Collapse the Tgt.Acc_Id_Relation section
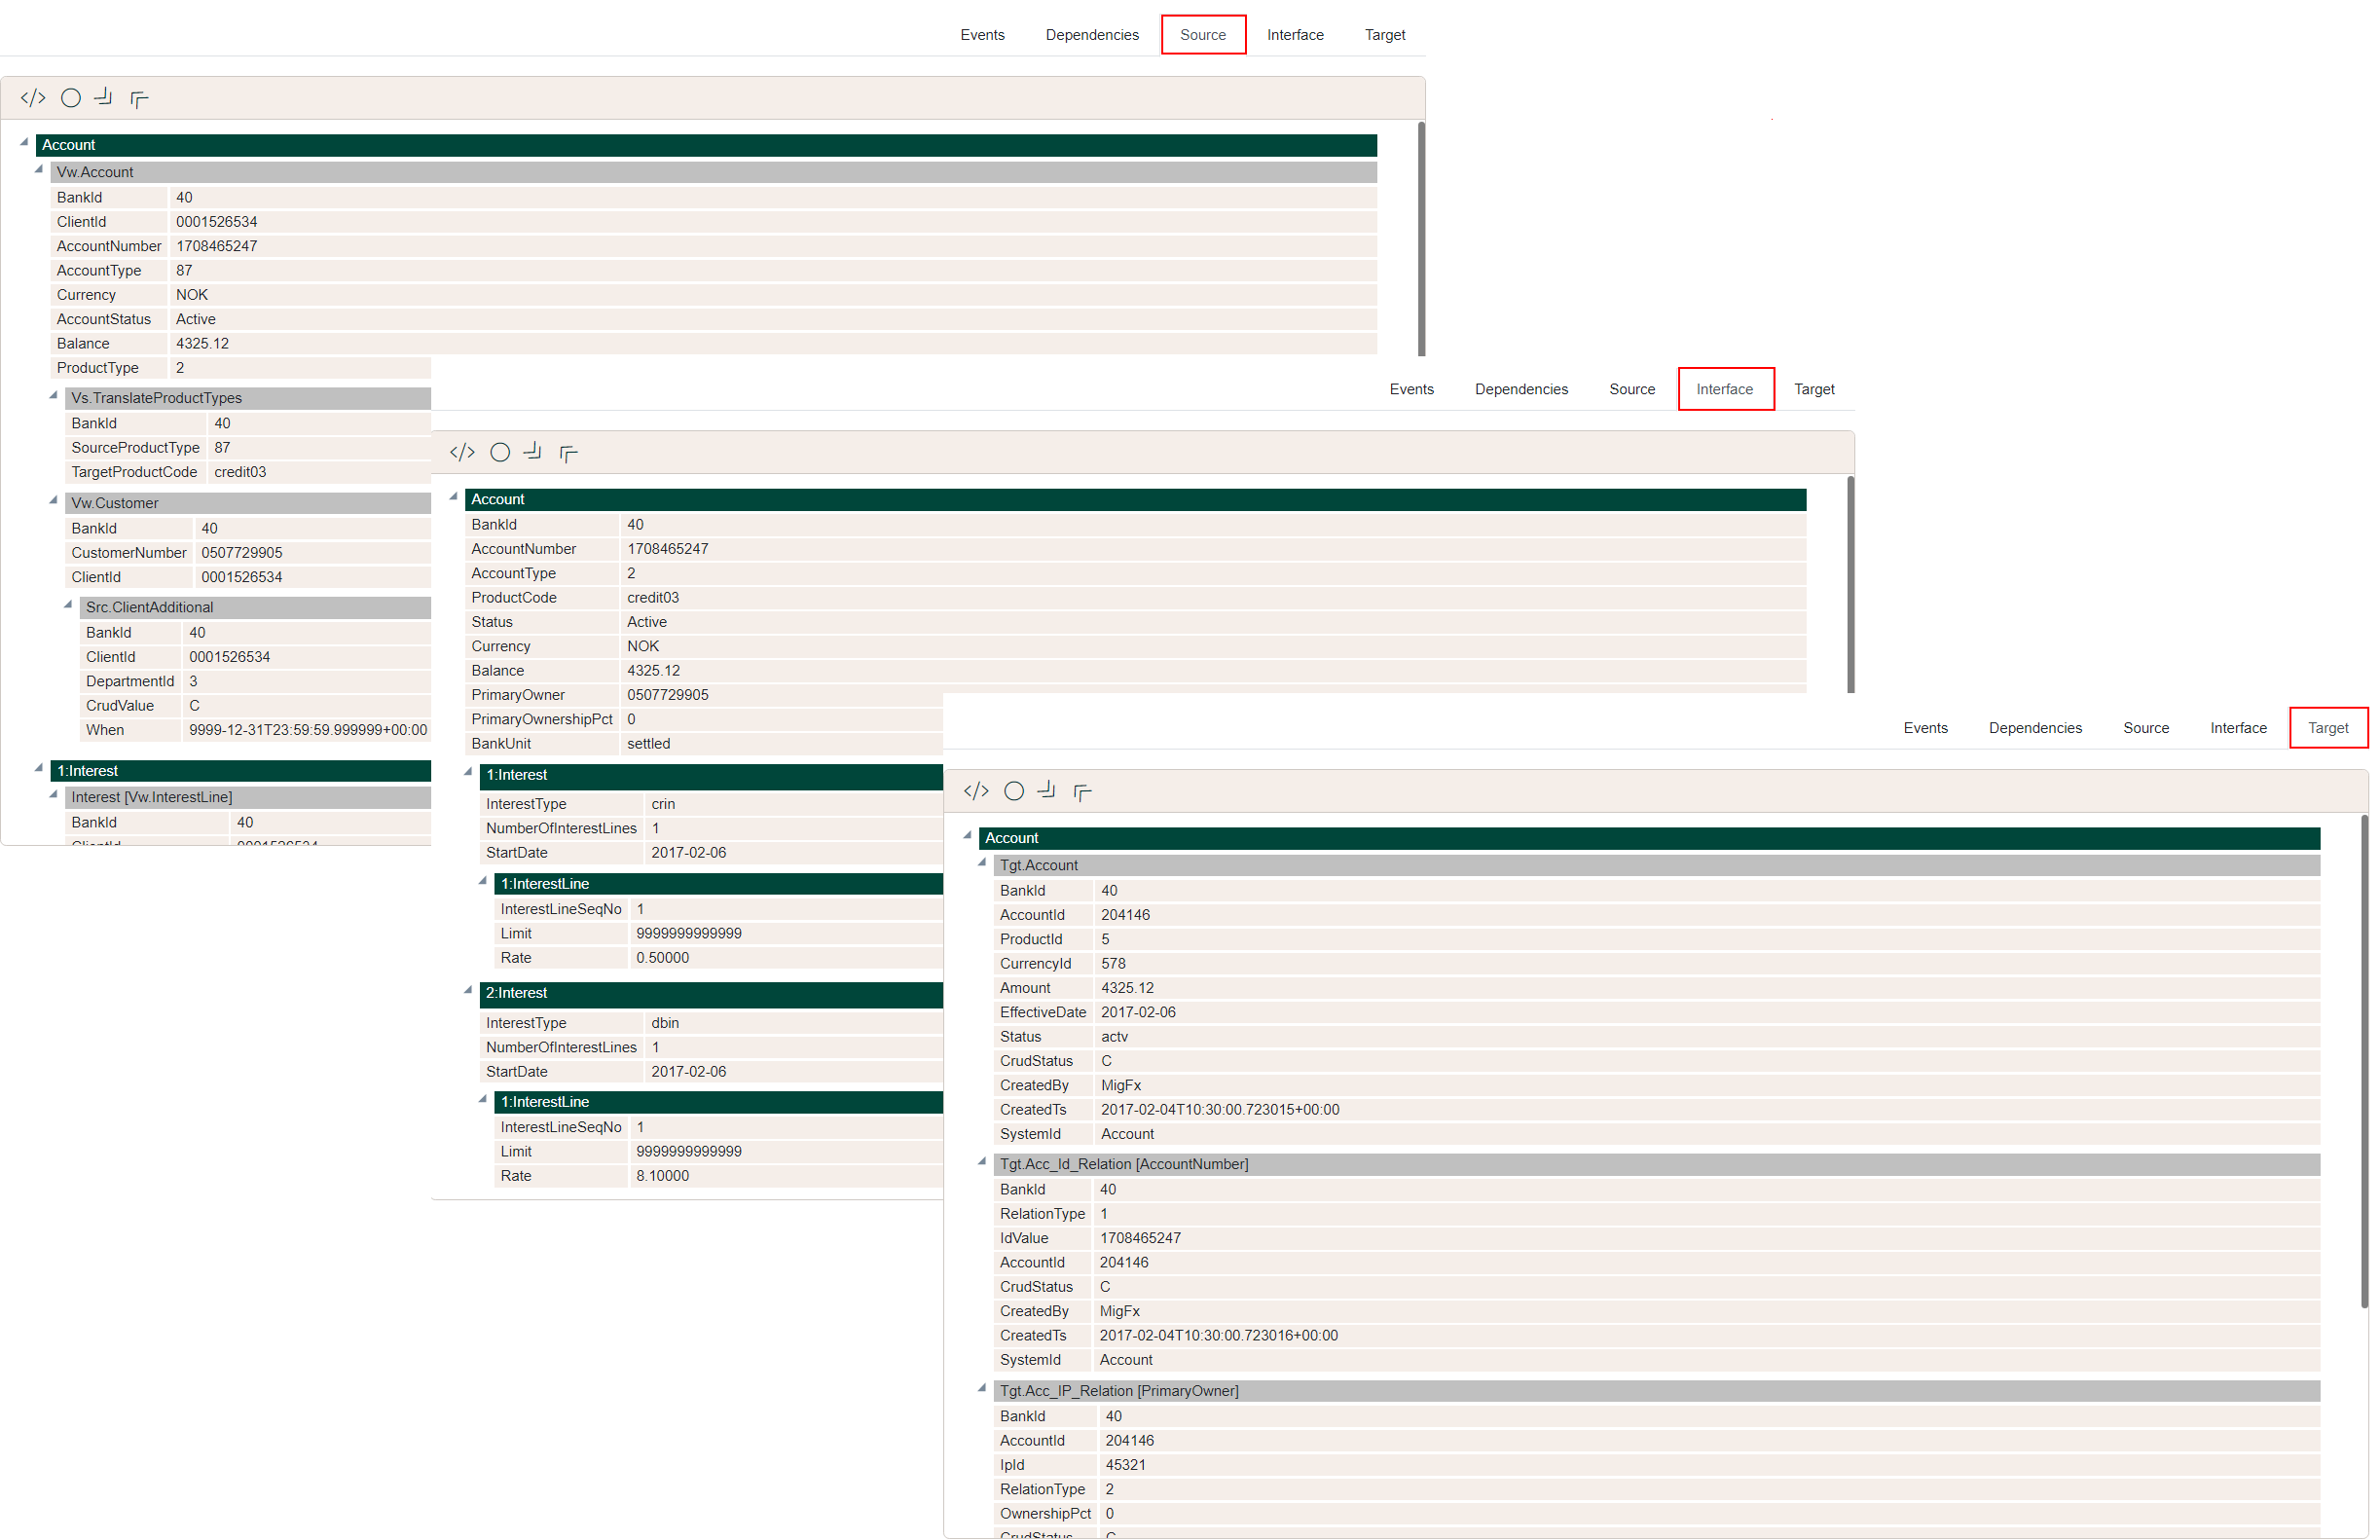 (981, 1164)
